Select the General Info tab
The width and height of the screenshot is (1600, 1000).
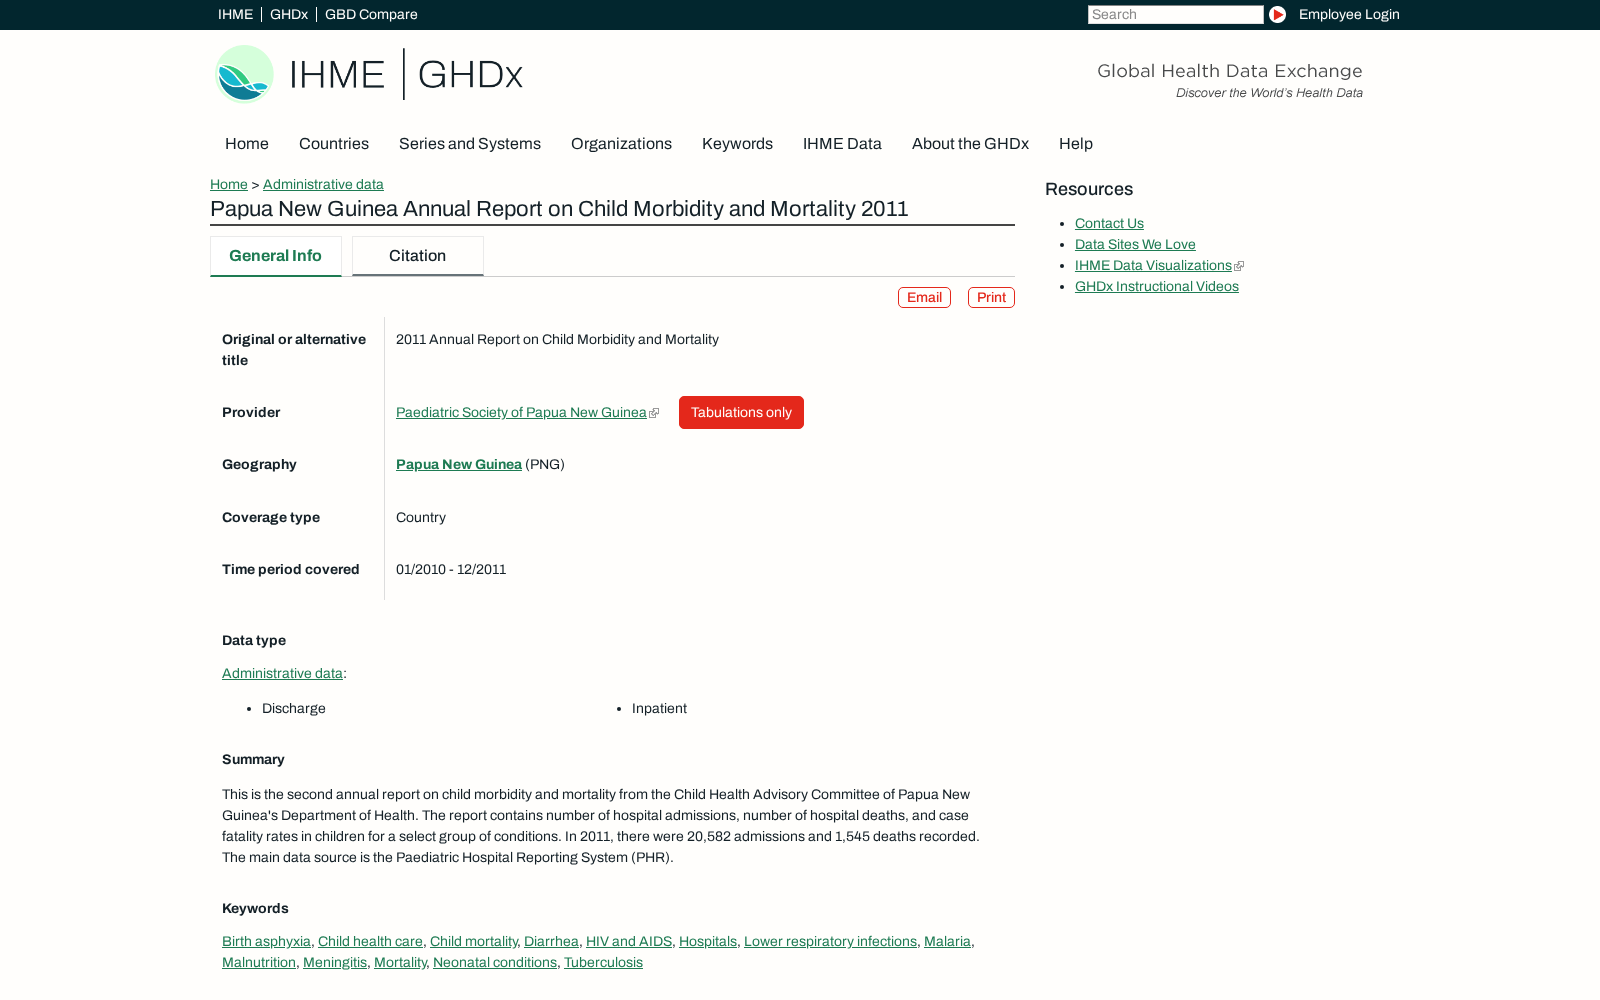click(x=276, y=256)
